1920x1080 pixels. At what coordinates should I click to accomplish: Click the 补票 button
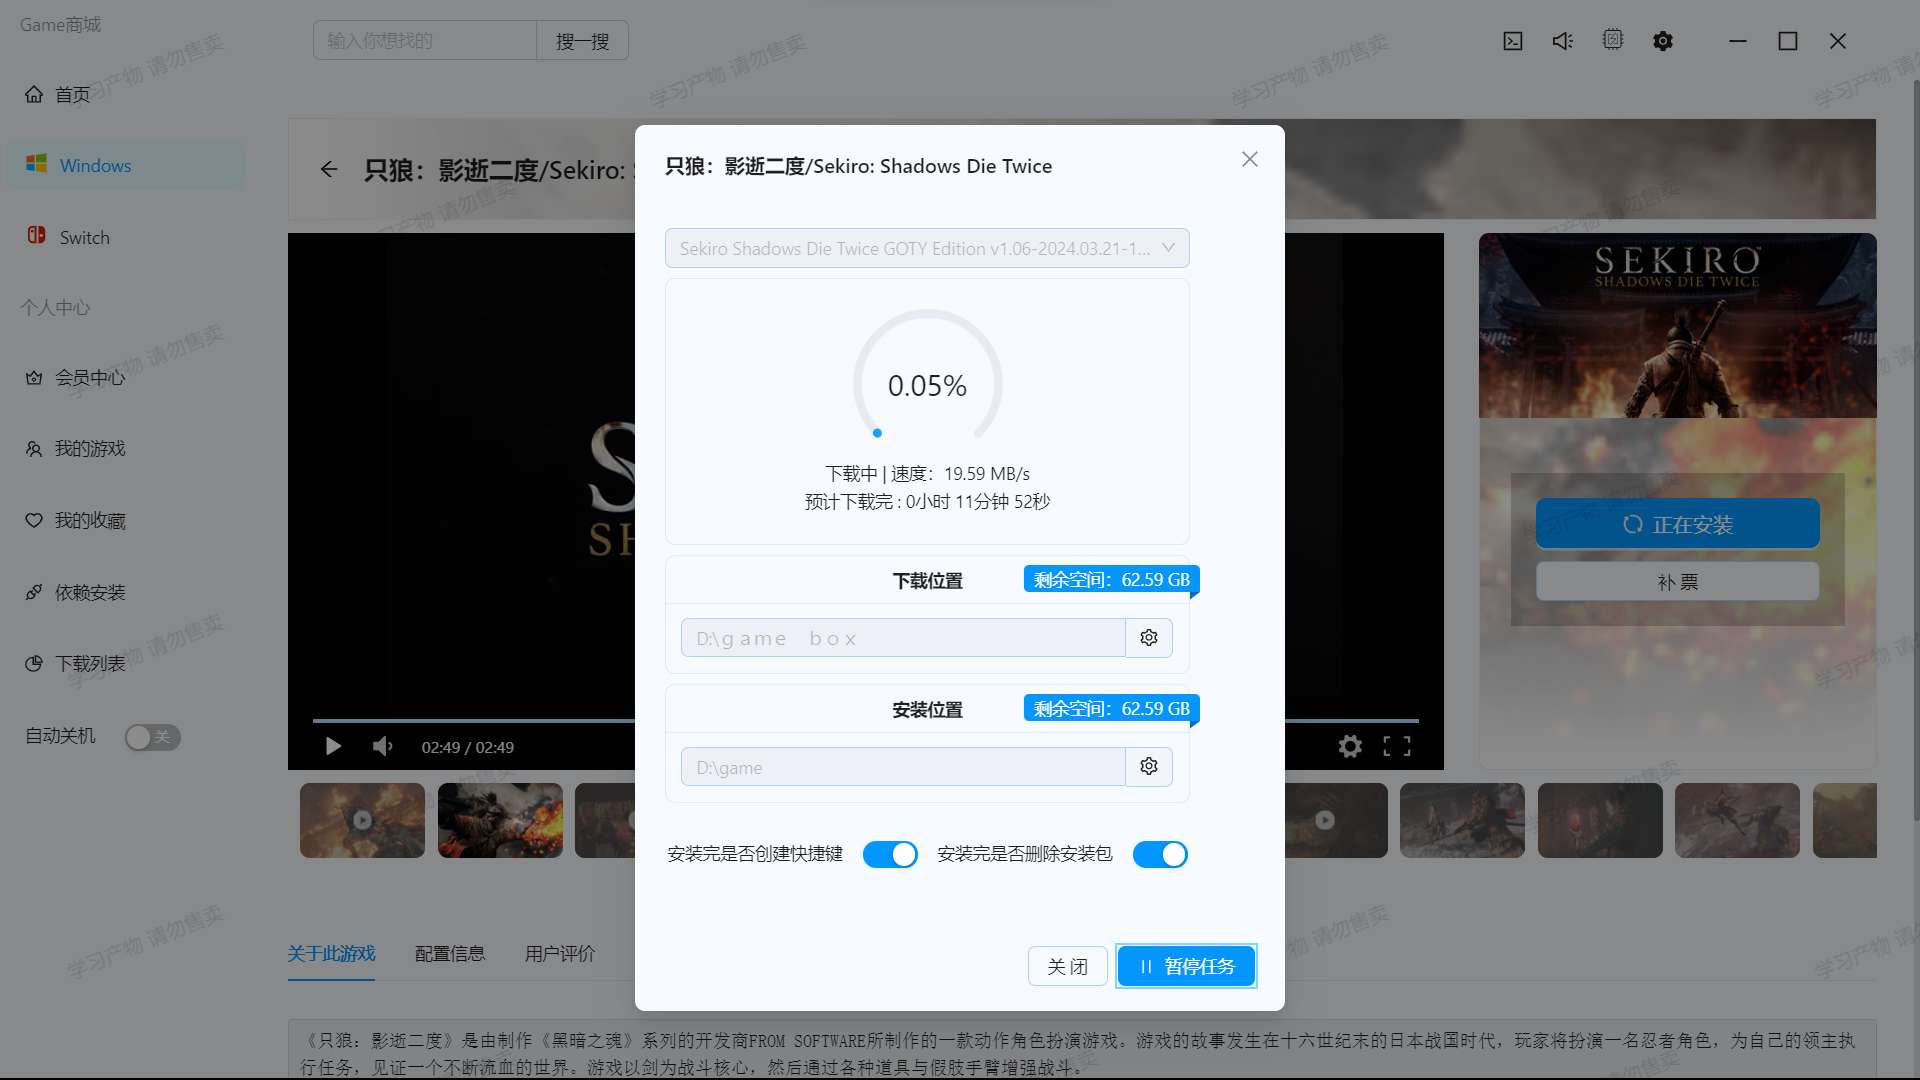coord(1677,581)
